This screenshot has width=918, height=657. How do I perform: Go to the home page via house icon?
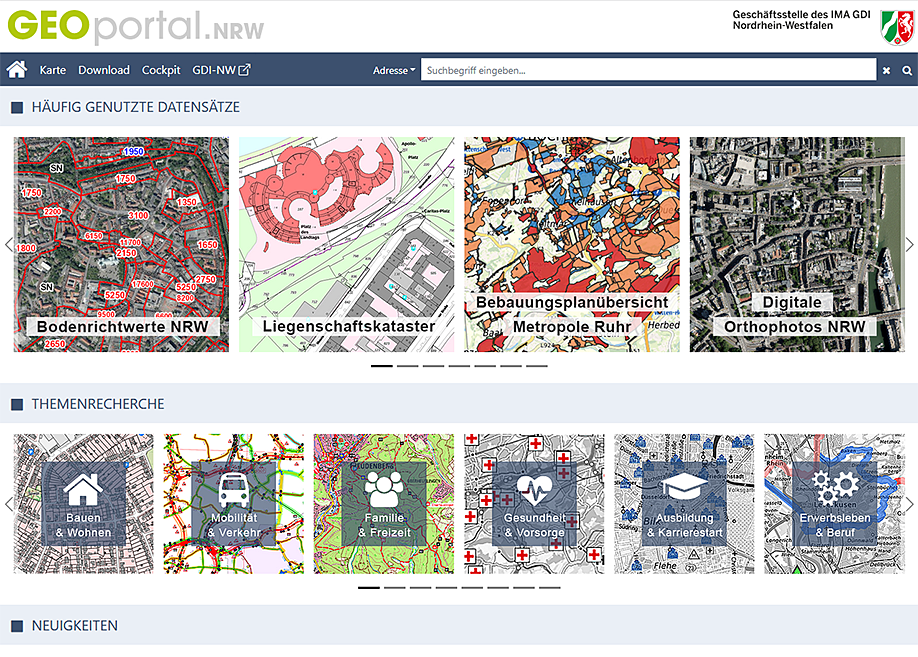(x=17, y=70)
